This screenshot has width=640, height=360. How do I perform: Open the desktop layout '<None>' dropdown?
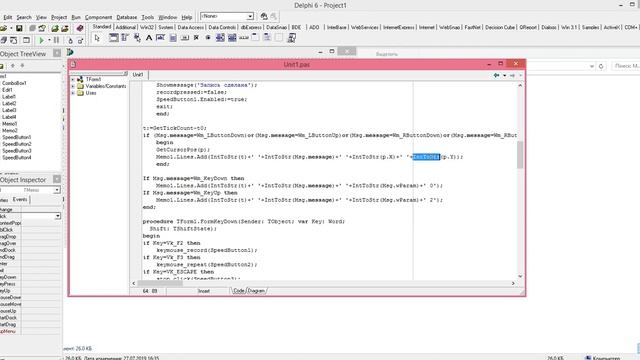(250, 16)
